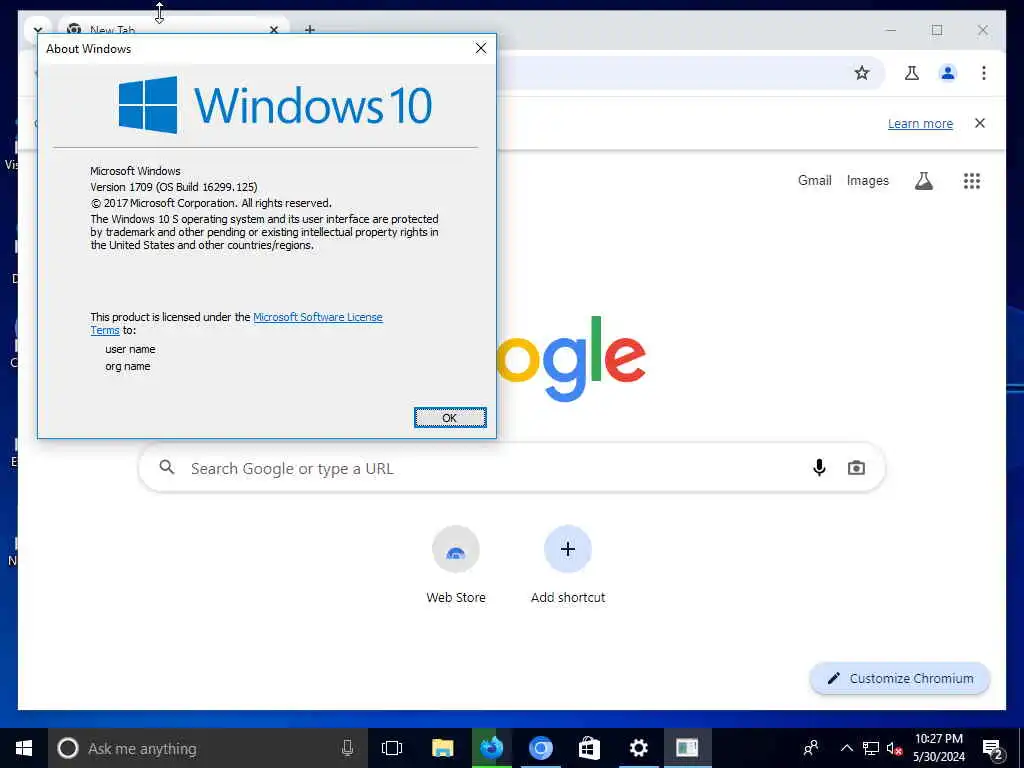The width and height of the screenshot is (1024, 768).
Task: Open Chromium labs flask icon in toolbar
Action: (912, 72)
